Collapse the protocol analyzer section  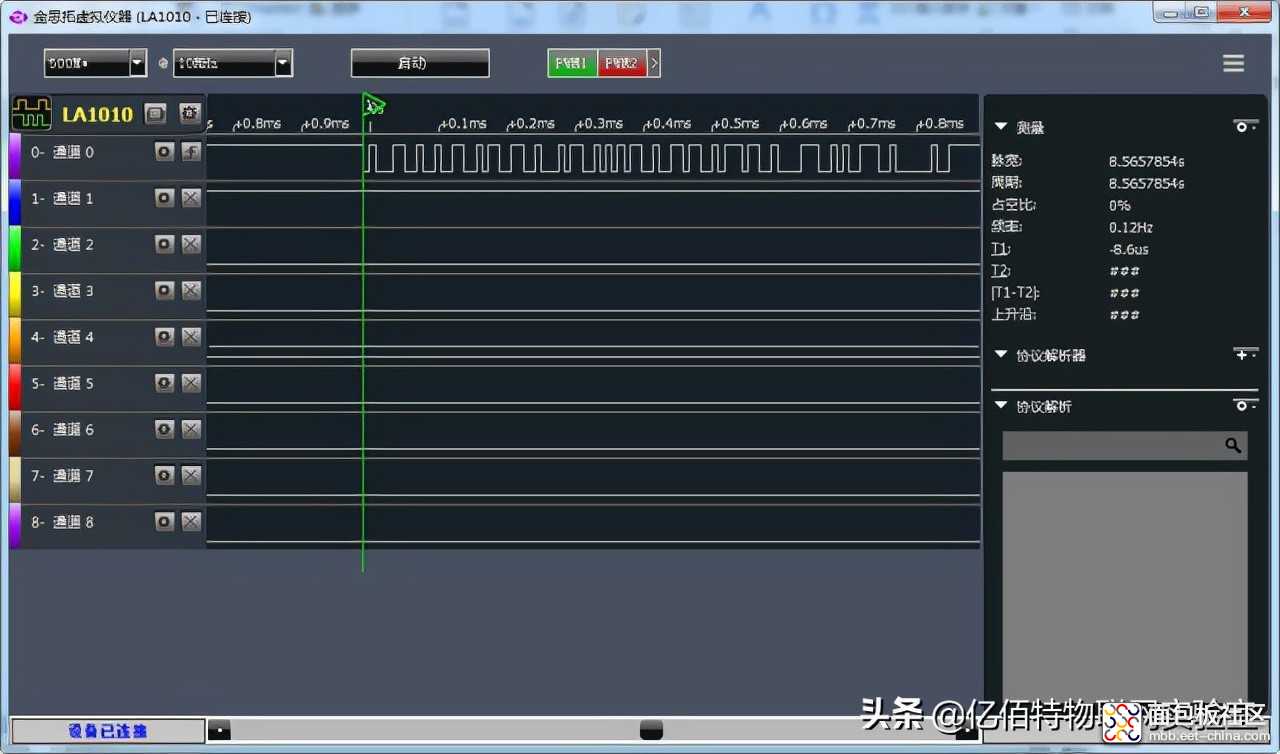click(x=1000, y=355)
